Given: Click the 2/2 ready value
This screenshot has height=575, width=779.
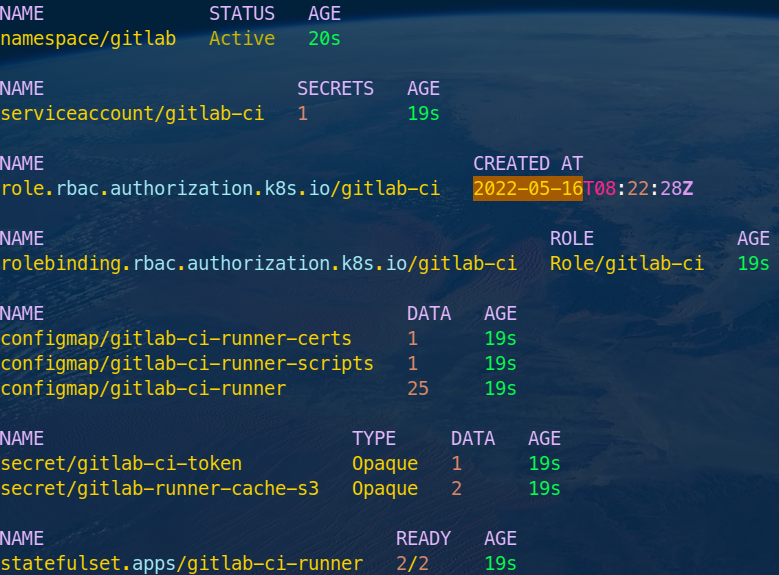Looking at the screenshot, I should 413,564.
